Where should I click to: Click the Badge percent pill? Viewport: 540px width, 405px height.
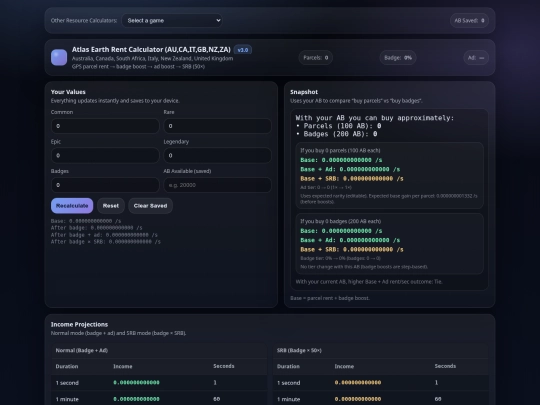coord(398,58)
